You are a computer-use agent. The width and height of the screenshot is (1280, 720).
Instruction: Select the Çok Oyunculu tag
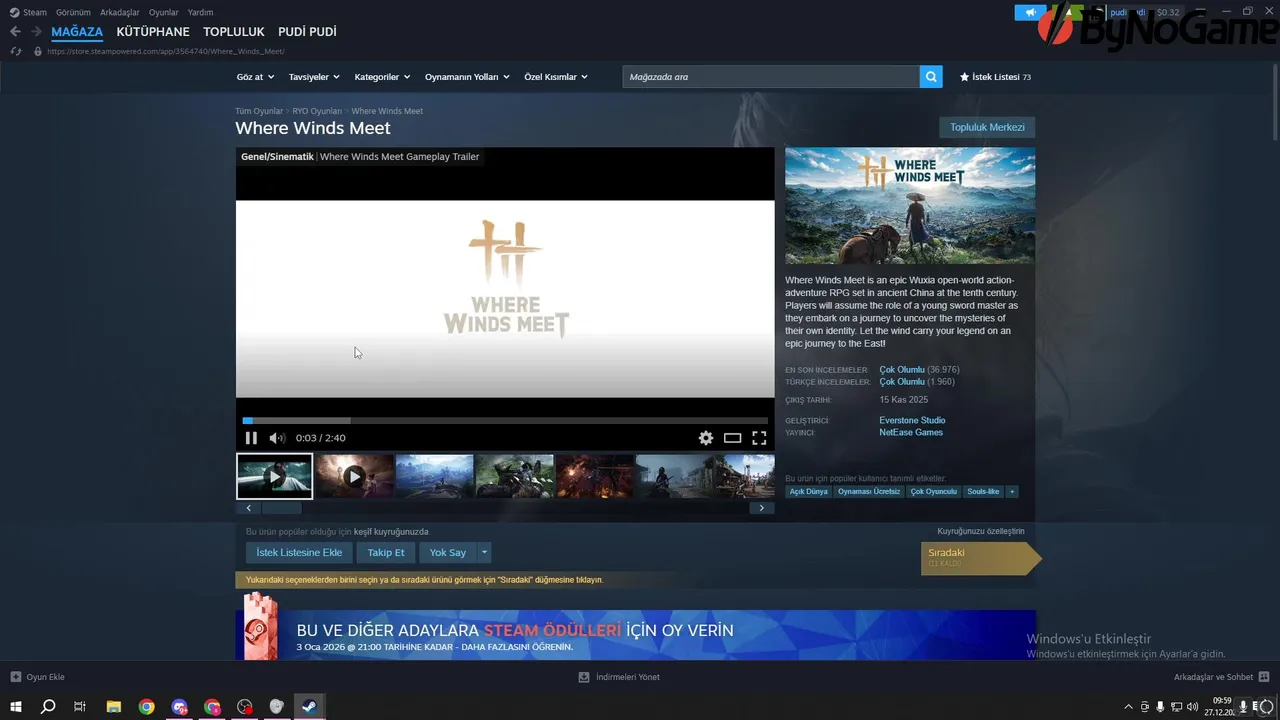(934, 492)
